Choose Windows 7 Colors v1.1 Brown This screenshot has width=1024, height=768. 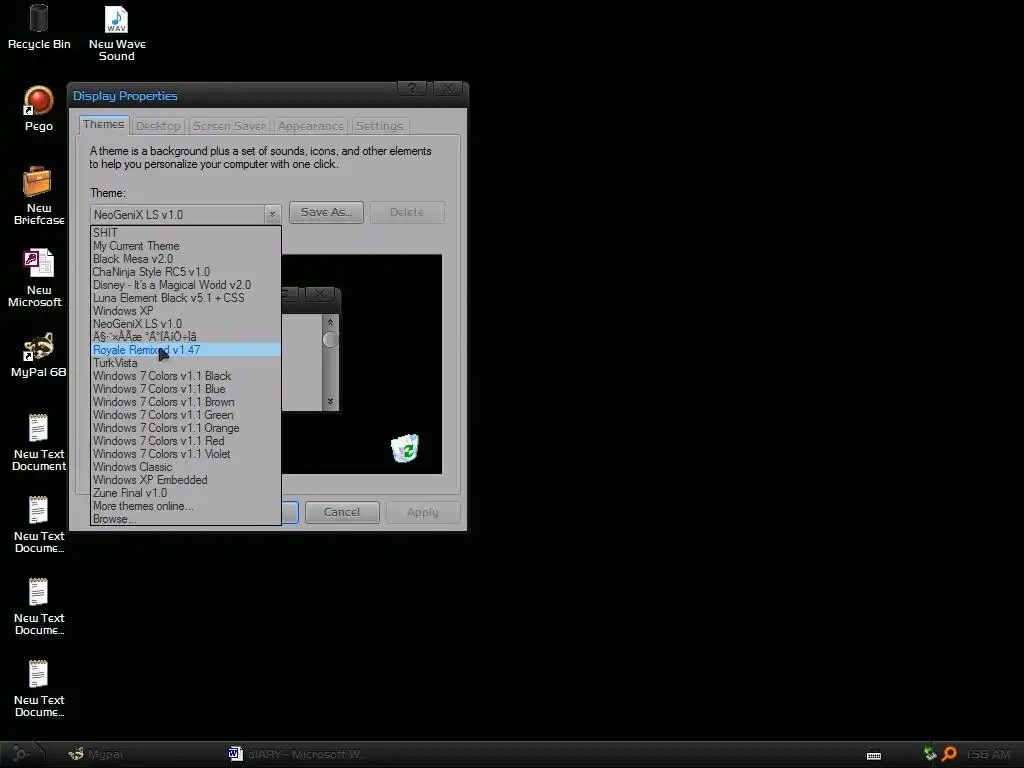(185, 402)
